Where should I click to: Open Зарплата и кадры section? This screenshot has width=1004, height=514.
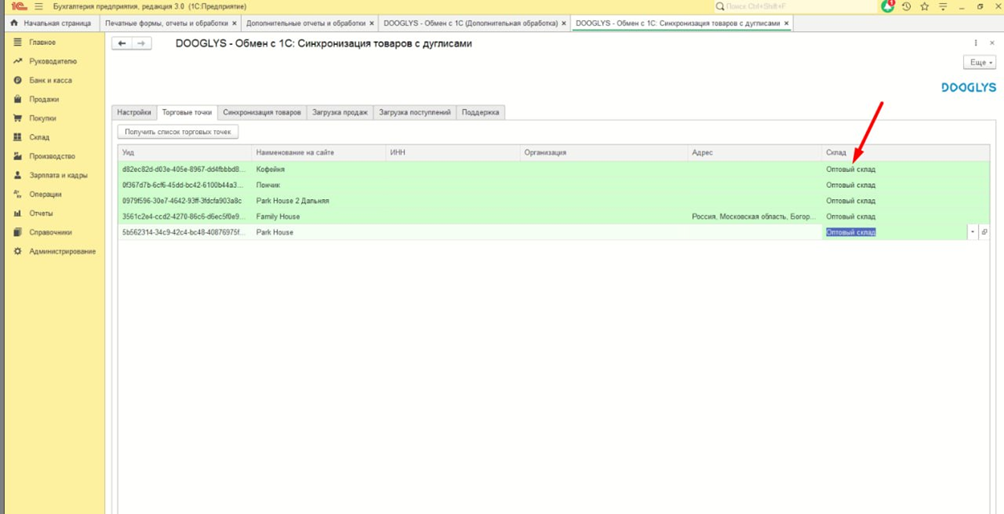click(58, 175)
